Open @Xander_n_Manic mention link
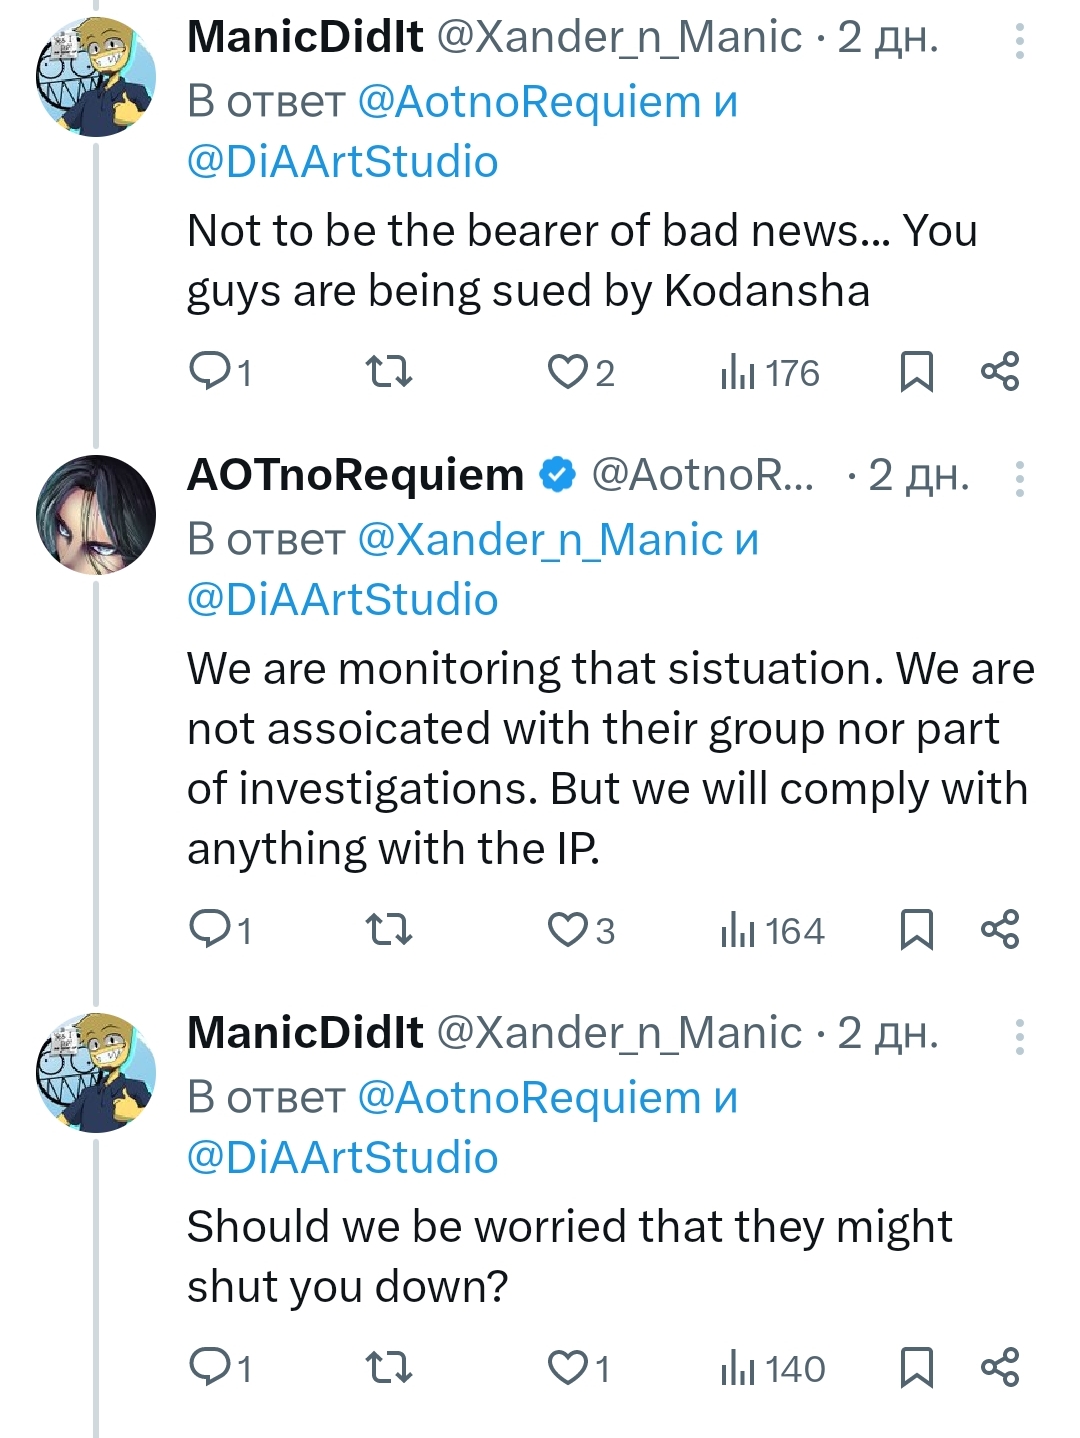Viewport: 1080px width, 1438px height. coord(540,540)
